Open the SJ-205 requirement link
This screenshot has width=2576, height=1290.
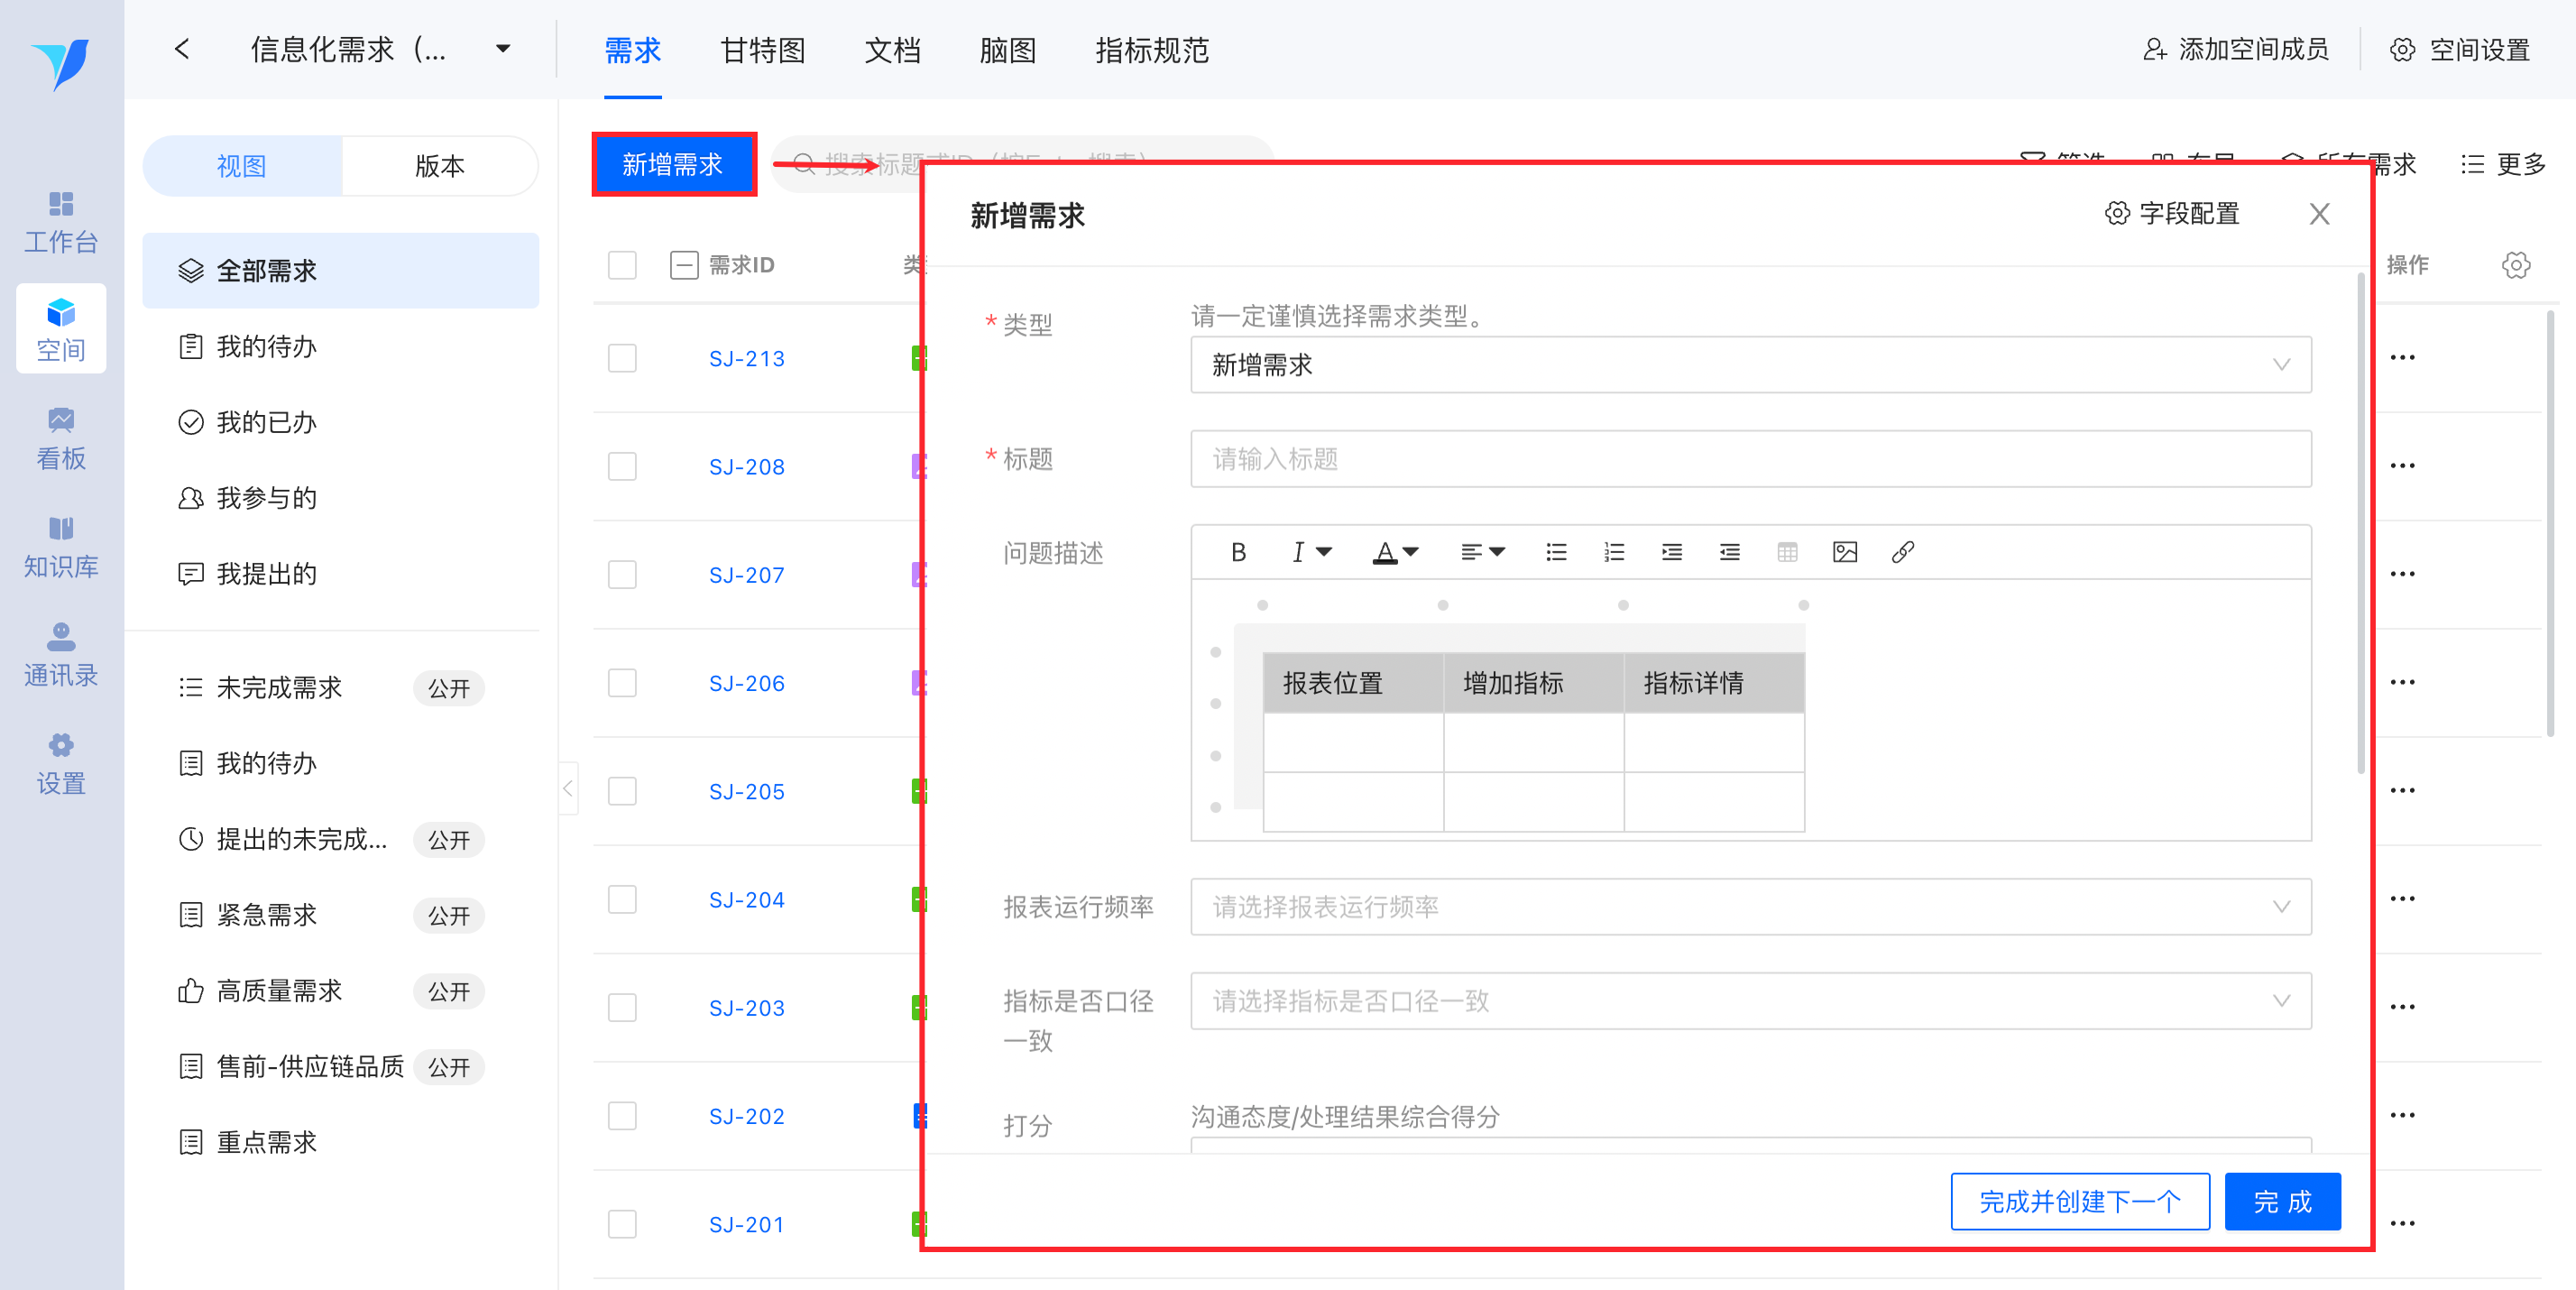click(x=746, y=791)
